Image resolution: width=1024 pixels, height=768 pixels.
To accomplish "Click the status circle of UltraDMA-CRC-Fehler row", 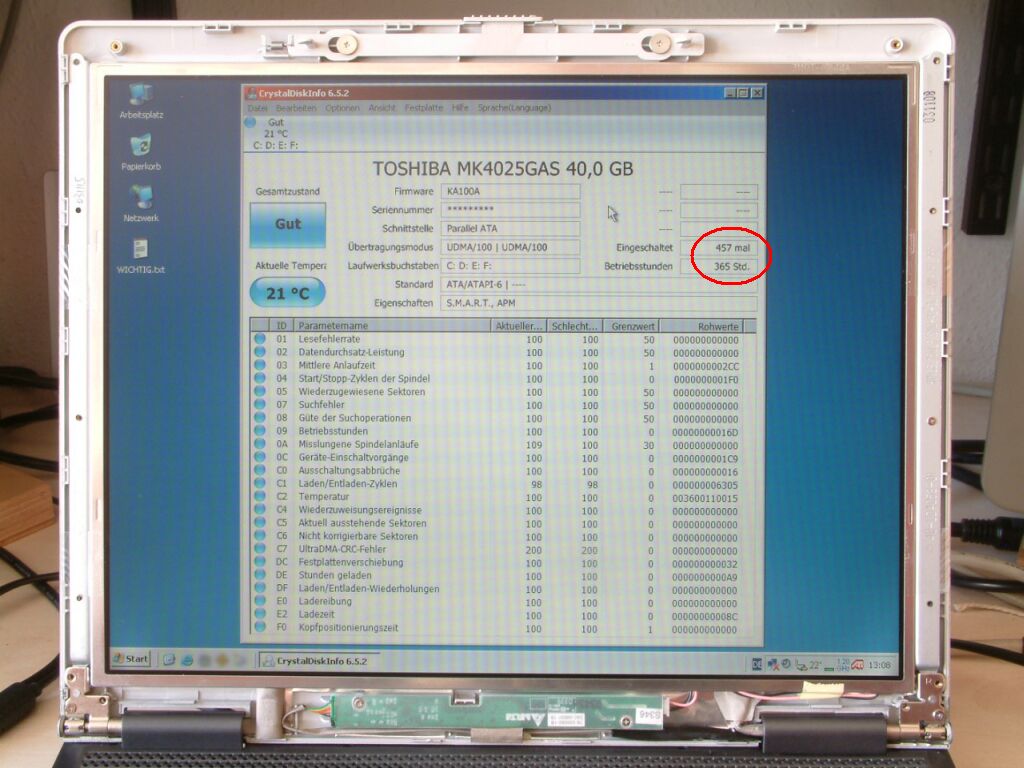I will click(x=260, y=549).
